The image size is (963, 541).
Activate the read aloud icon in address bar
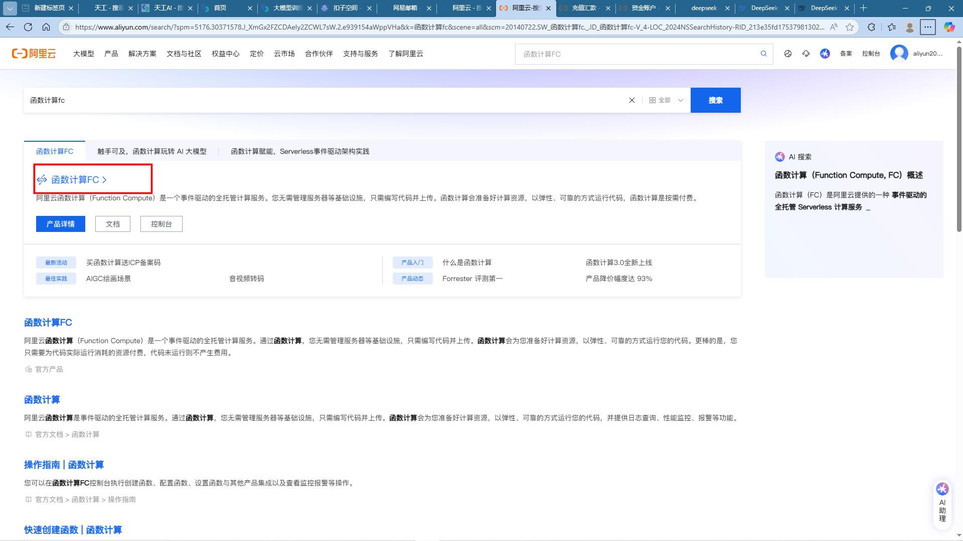pyautogui.click(x=833, y=27)
